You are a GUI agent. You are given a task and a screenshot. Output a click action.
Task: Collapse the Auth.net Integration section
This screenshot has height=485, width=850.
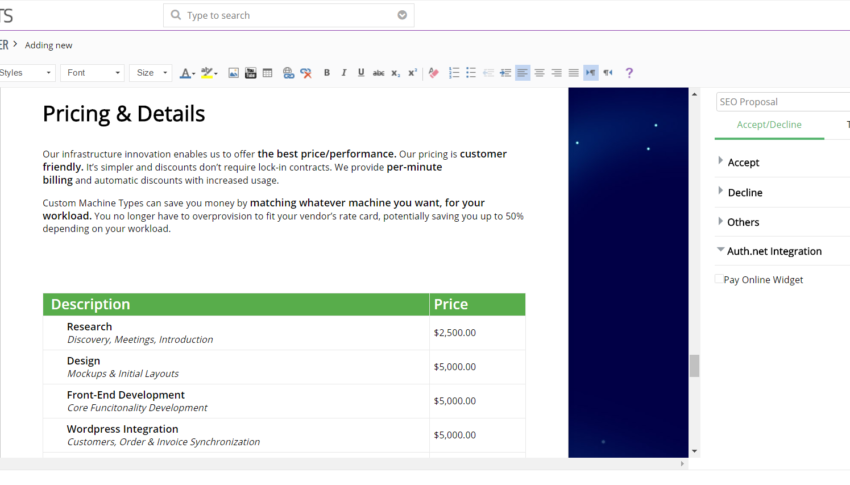point(720,250)
